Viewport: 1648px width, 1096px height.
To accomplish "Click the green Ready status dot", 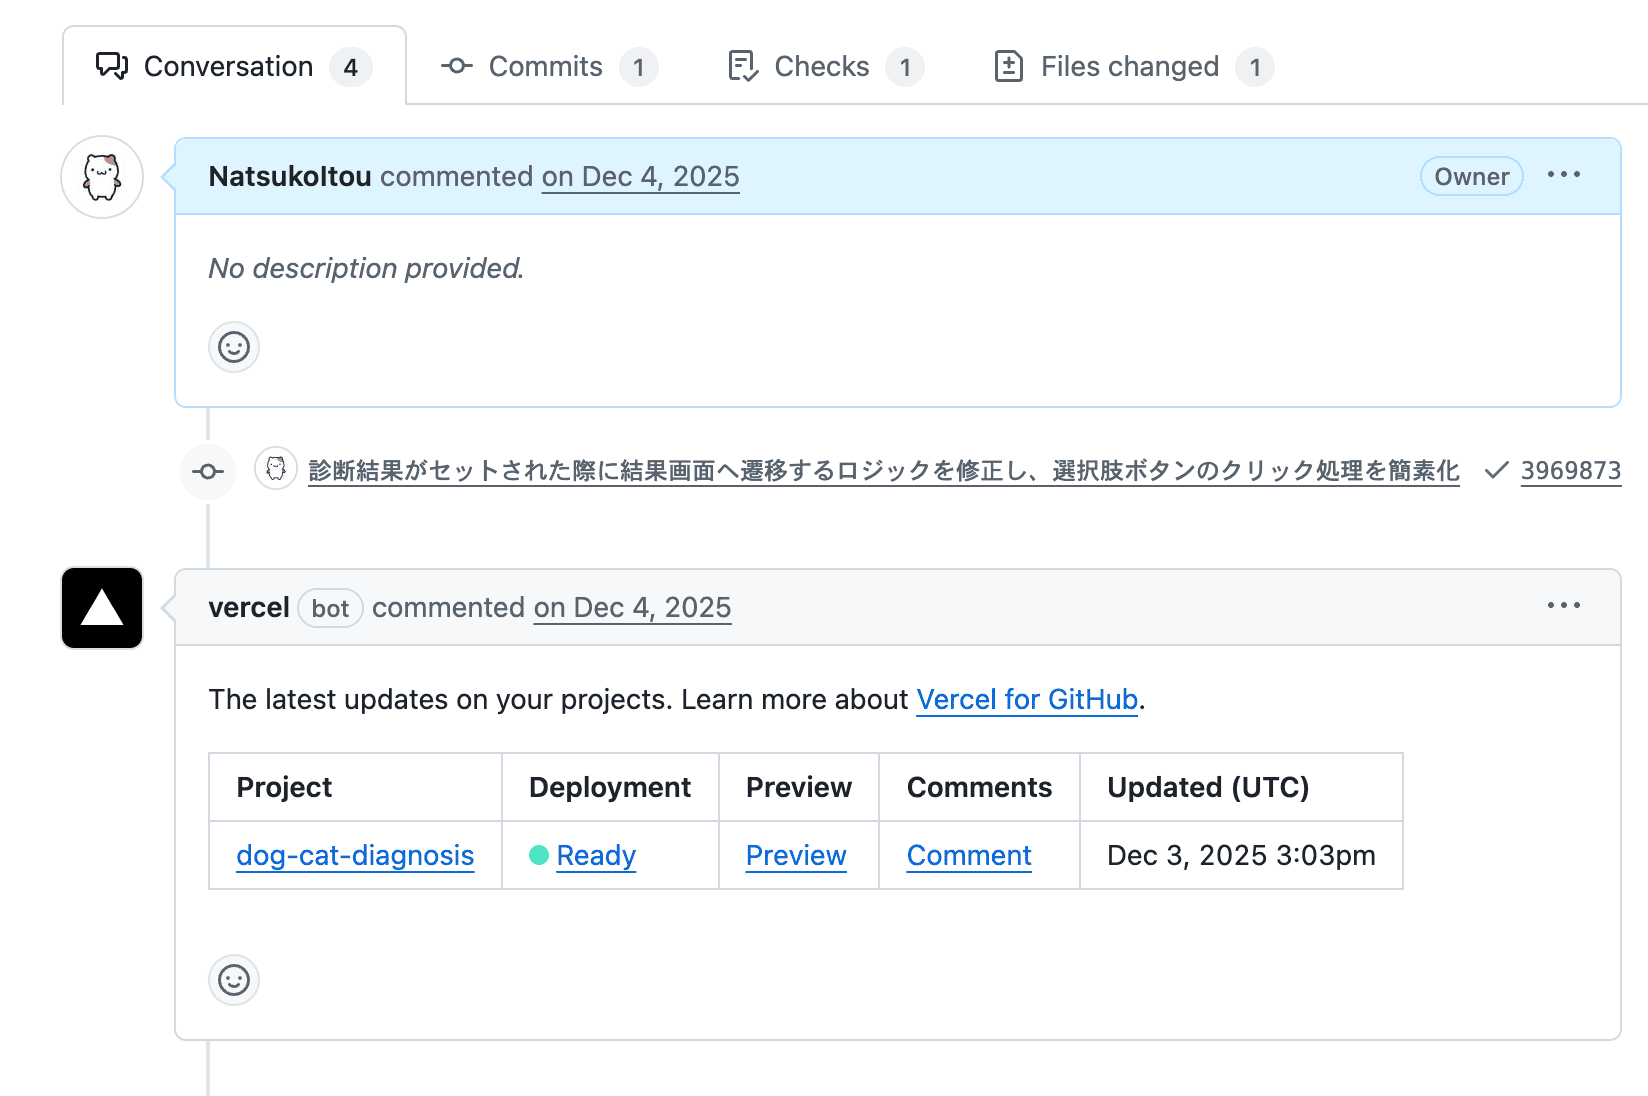I will (x=539, y=855).
